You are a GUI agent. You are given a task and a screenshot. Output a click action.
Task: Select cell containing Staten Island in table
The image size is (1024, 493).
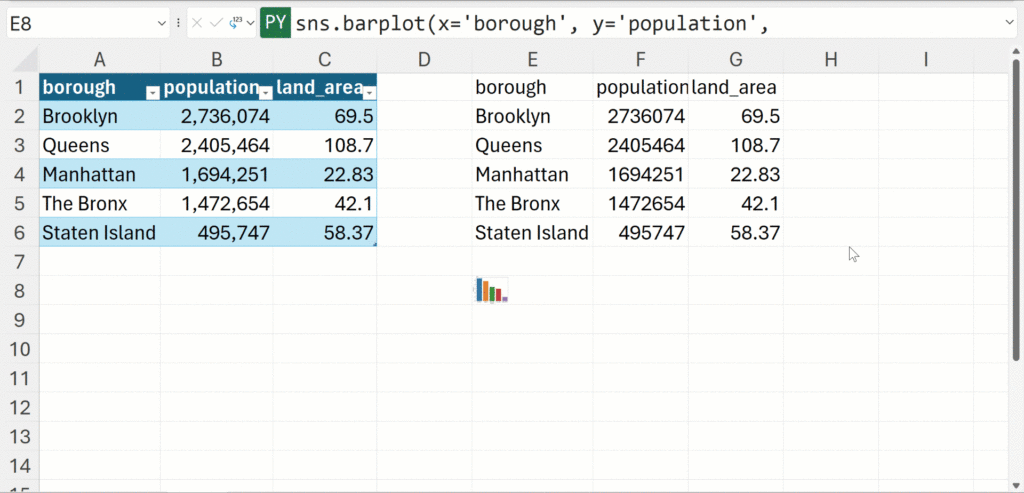[x=99, y=232]
